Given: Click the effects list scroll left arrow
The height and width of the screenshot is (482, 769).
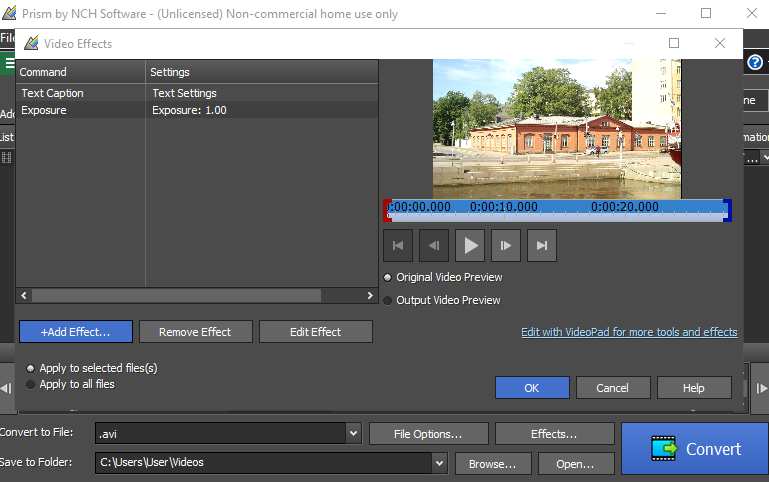Looking at the screenshot, I should [24, 295].
